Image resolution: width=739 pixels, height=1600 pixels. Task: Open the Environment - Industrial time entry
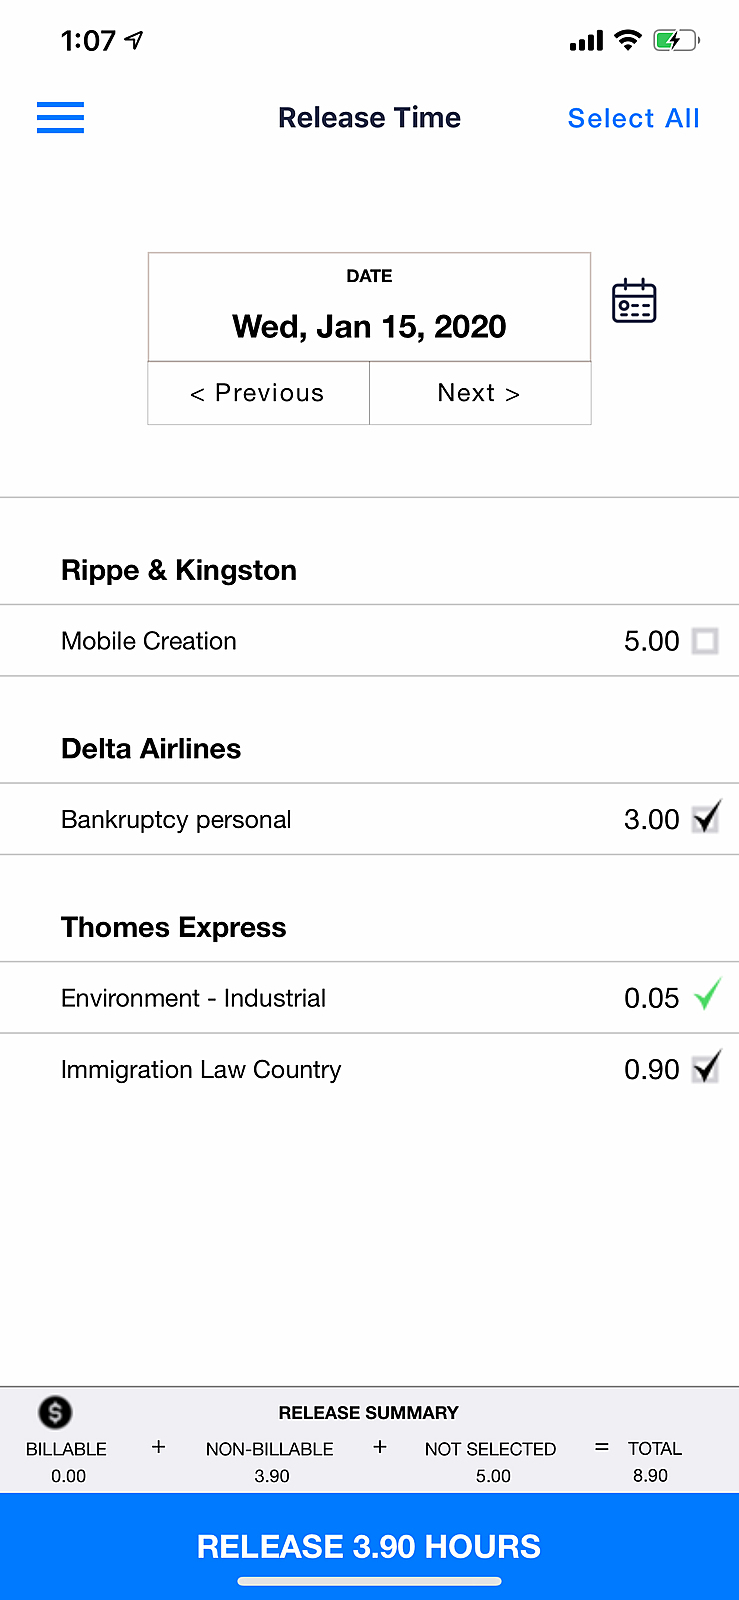[194, 998]
